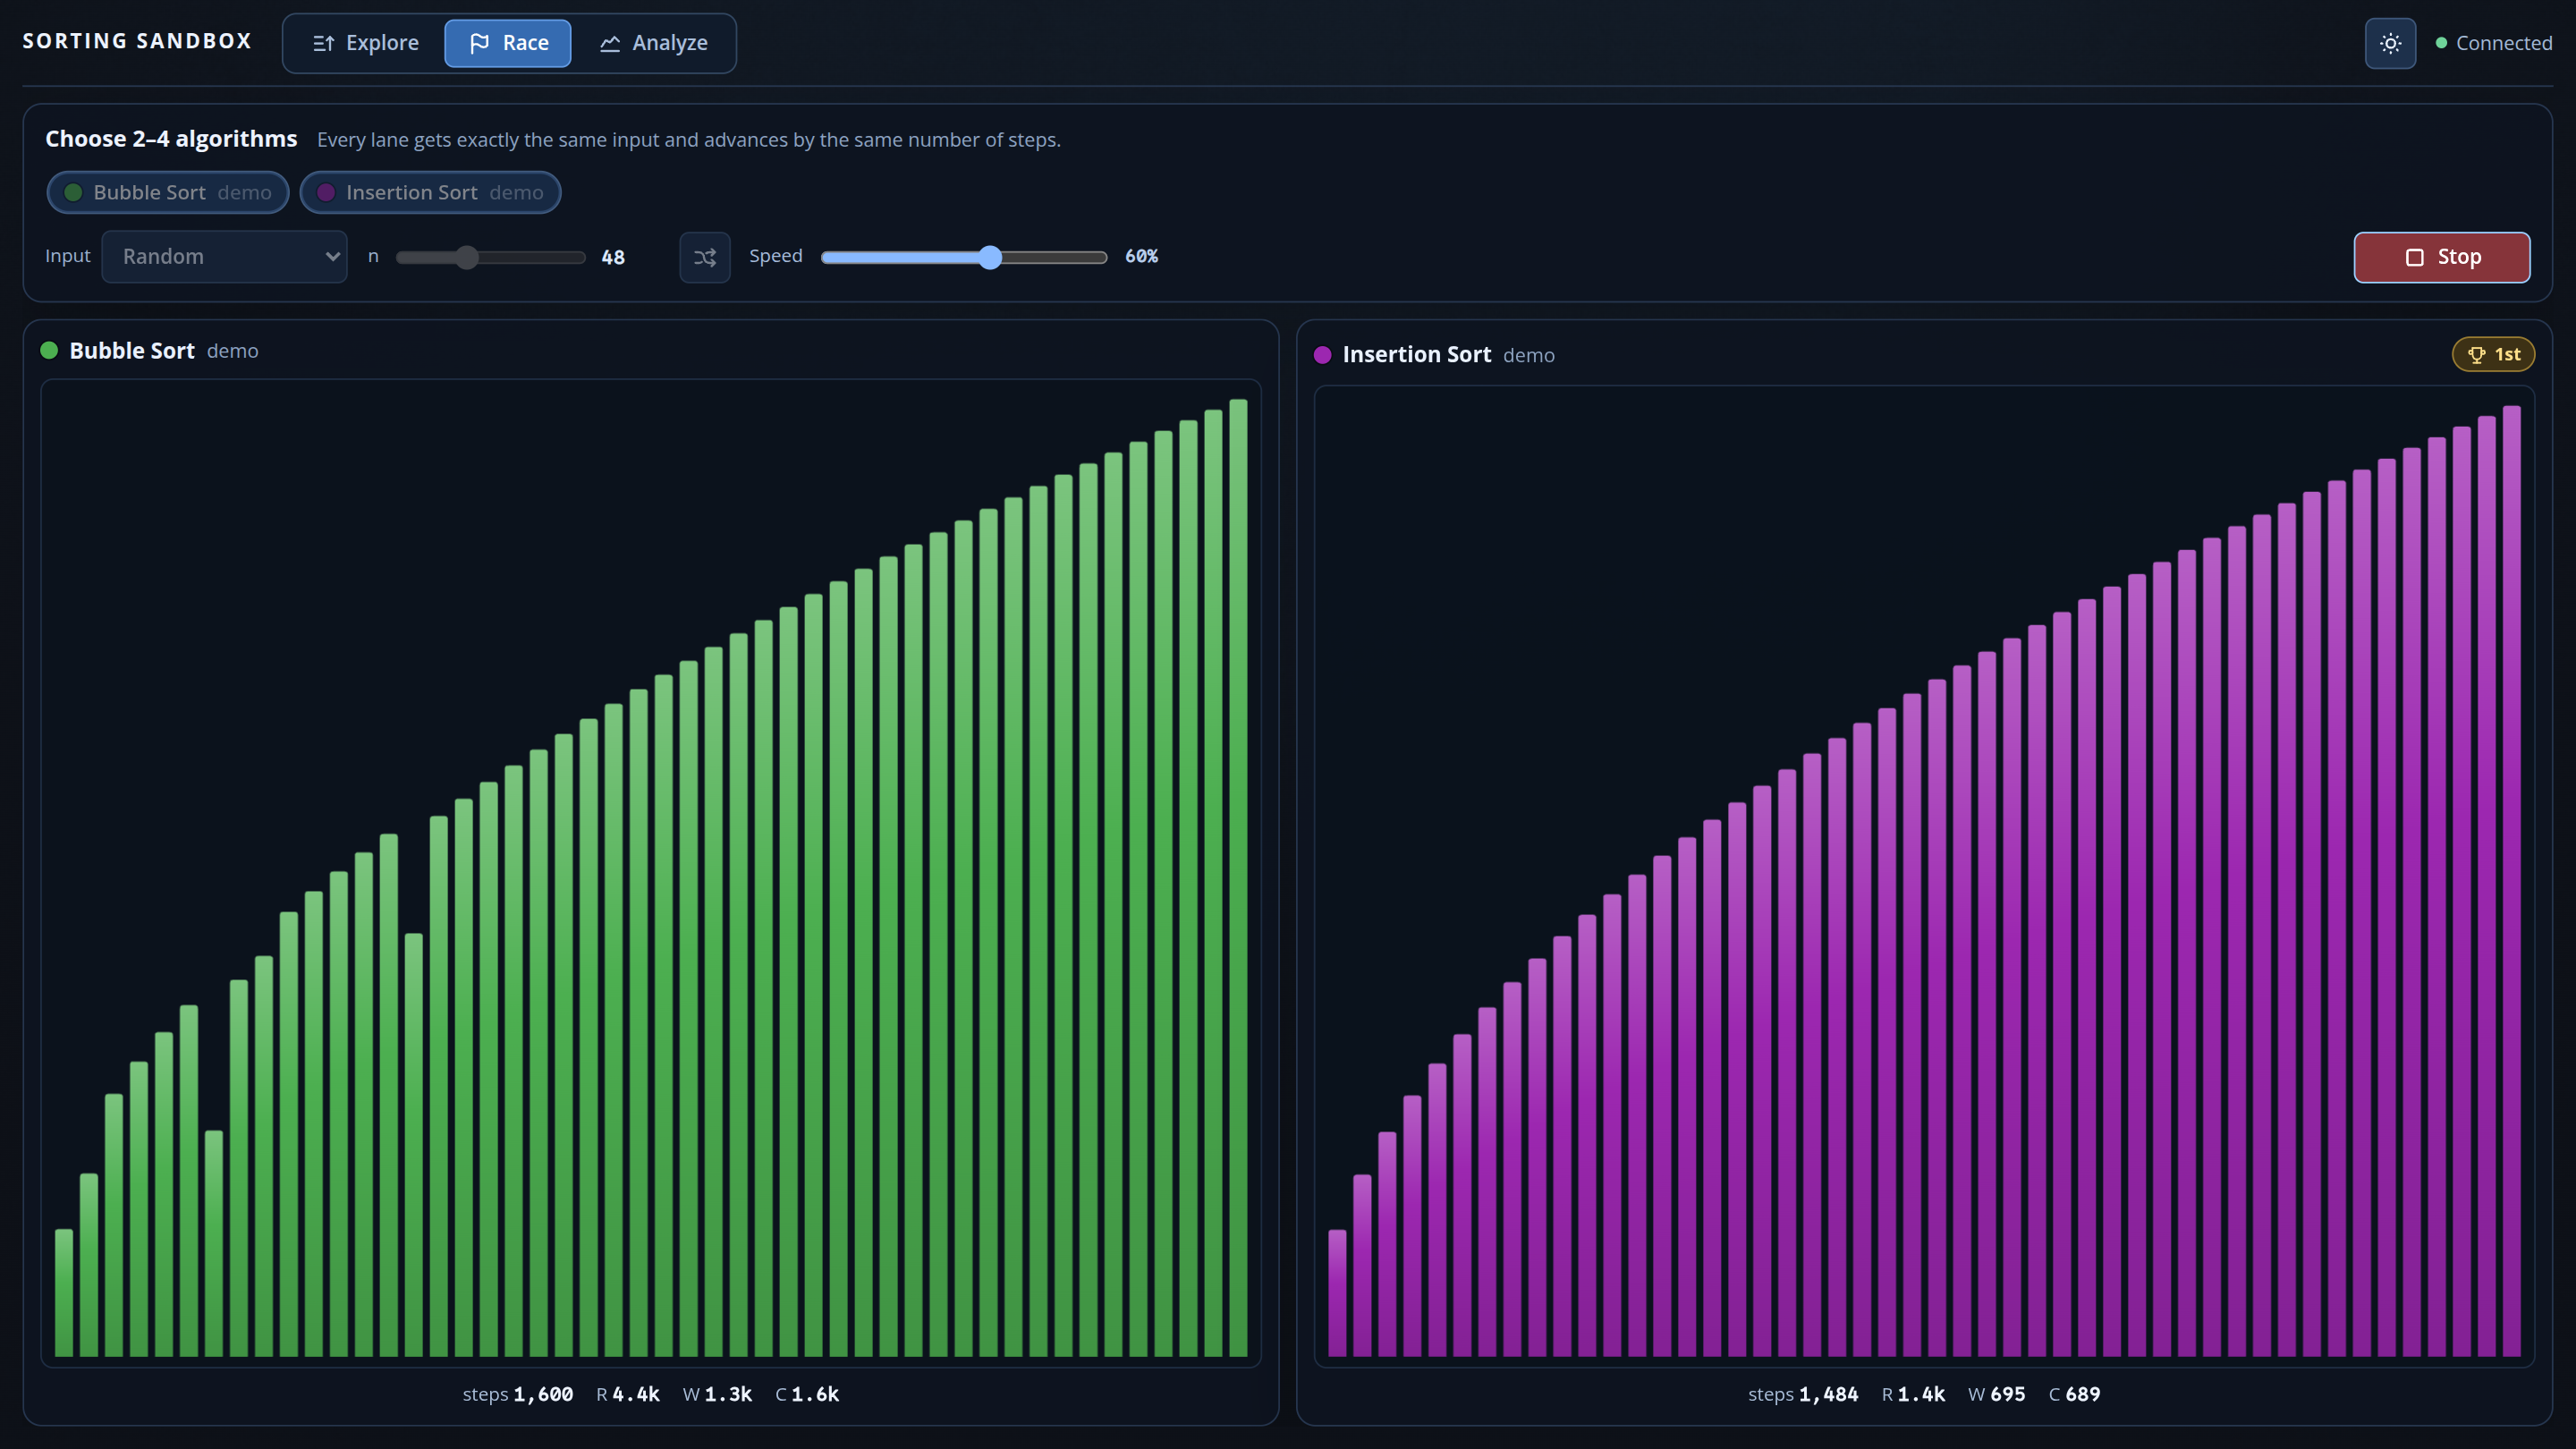Click green dot beside Bubble Sort lane title
Screen dimensions: 2576x1449
49,350
